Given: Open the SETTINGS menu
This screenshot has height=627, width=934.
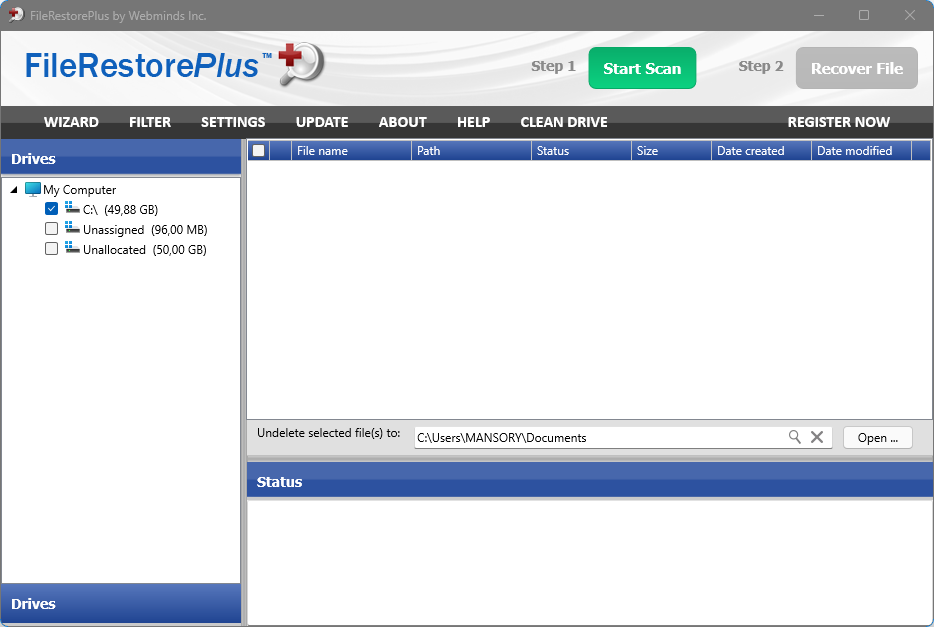Looking at the screenshot, I should pyautogui.click(x=233, y=122).
